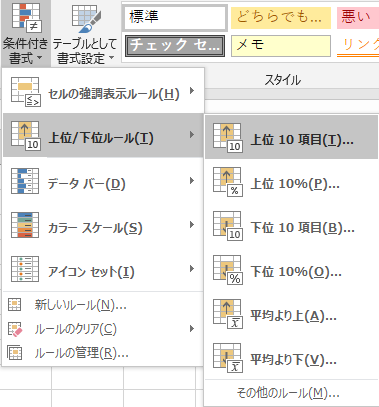Select 上位 10 項目(T)... rule
The image size is (379, 407).
tap(291, 137)
